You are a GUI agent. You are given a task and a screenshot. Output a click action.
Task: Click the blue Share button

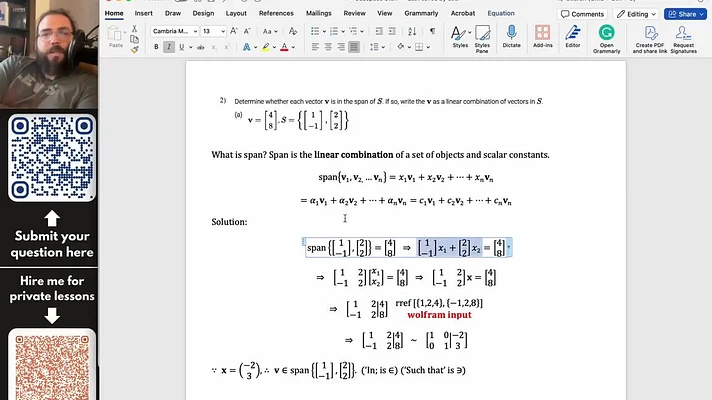(x=686, y=14)
